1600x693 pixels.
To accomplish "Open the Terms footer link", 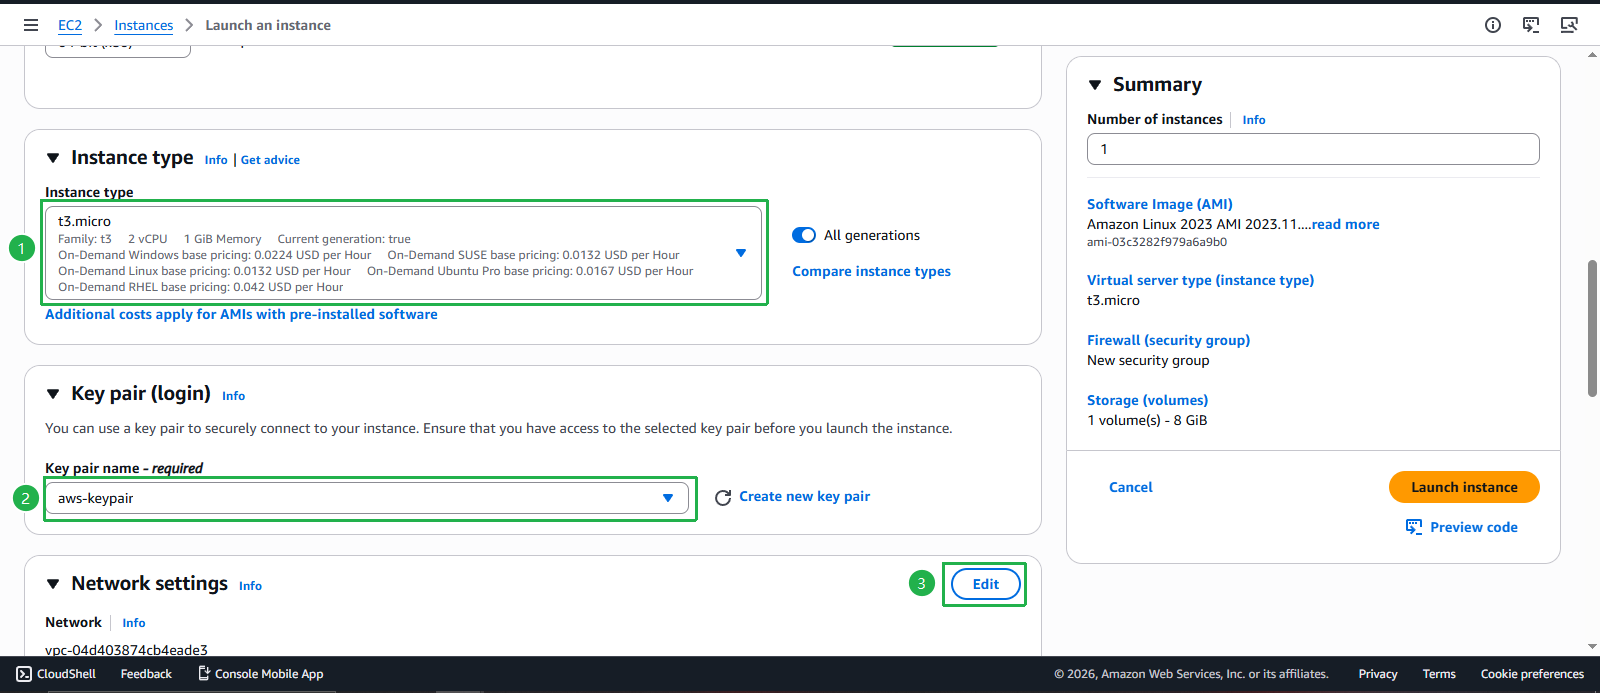I will pyautogui.click(x=1439, y=674).
